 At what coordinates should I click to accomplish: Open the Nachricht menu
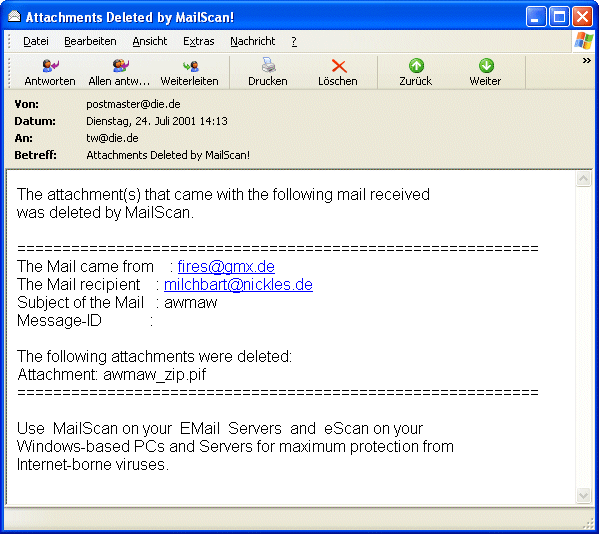(253, 41)
